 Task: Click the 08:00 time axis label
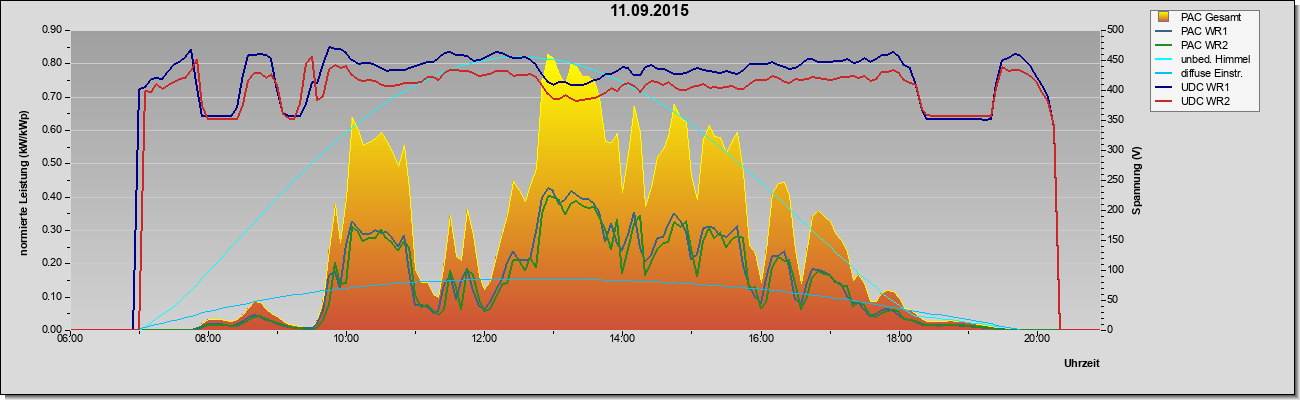pyautogui.click(x=207, y=339)
